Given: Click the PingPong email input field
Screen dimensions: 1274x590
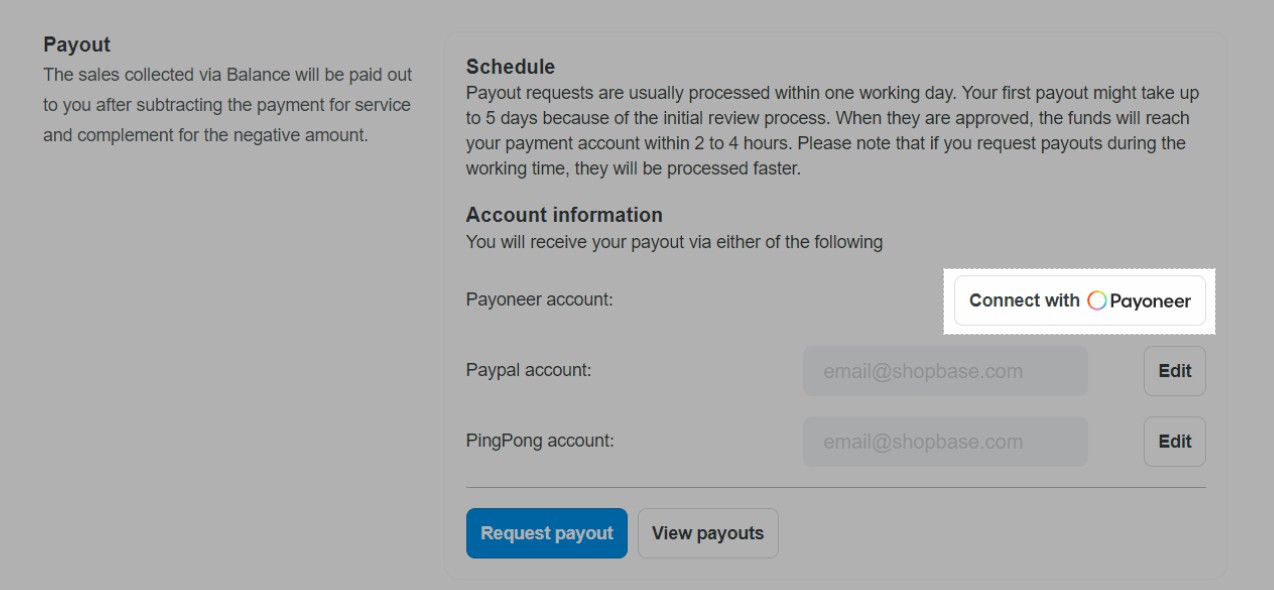Looking at the screenshot, I should coord(944,441).
